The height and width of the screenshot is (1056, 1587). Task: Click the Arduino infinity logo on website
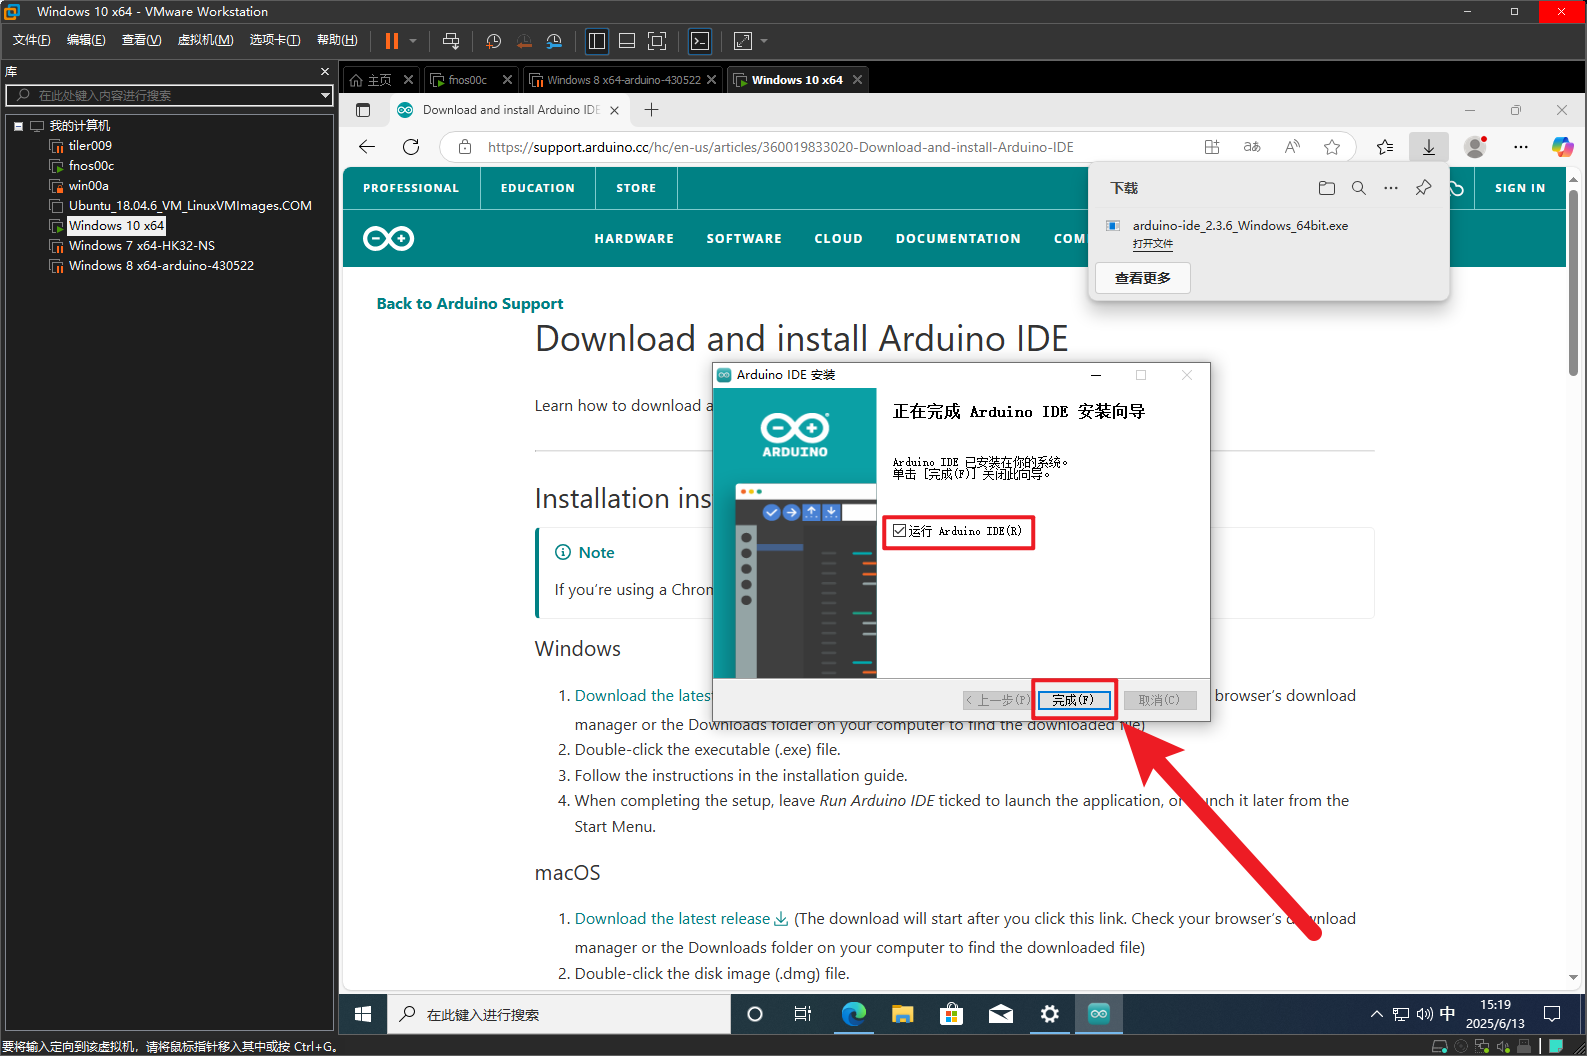point(388,238)
